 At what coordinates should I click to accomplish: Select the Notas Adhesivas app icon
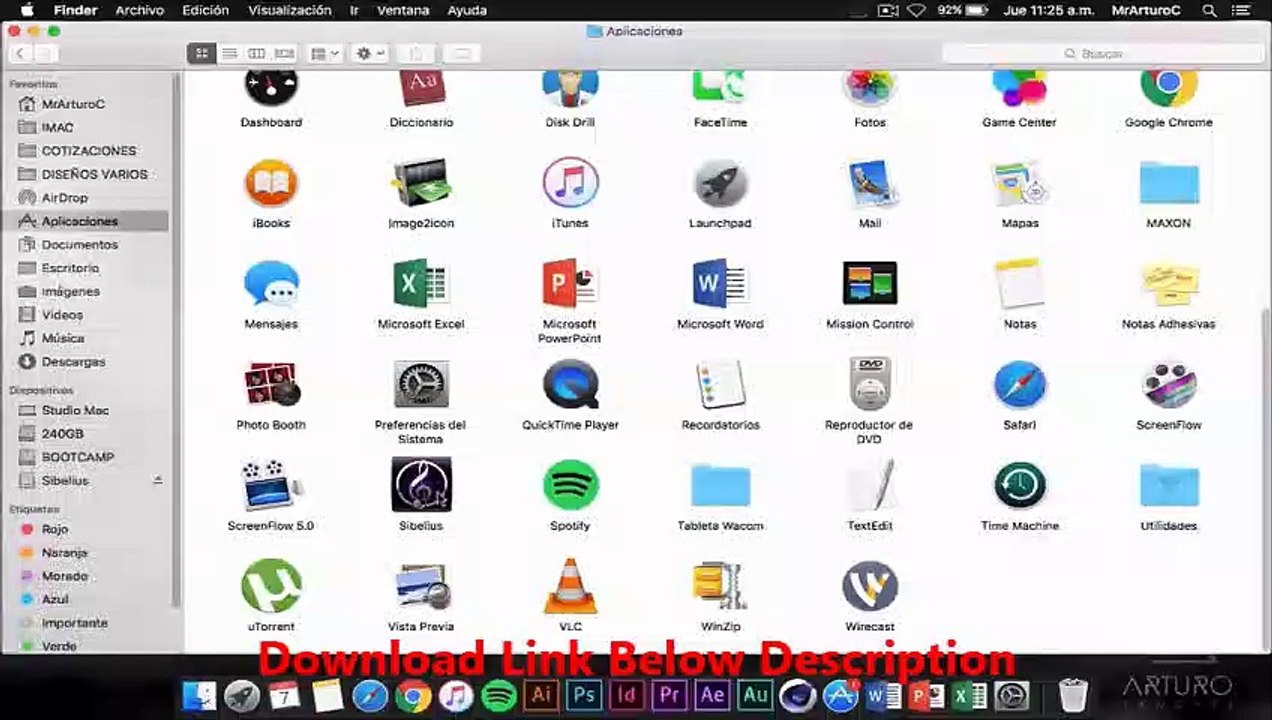pos(1168,285)
